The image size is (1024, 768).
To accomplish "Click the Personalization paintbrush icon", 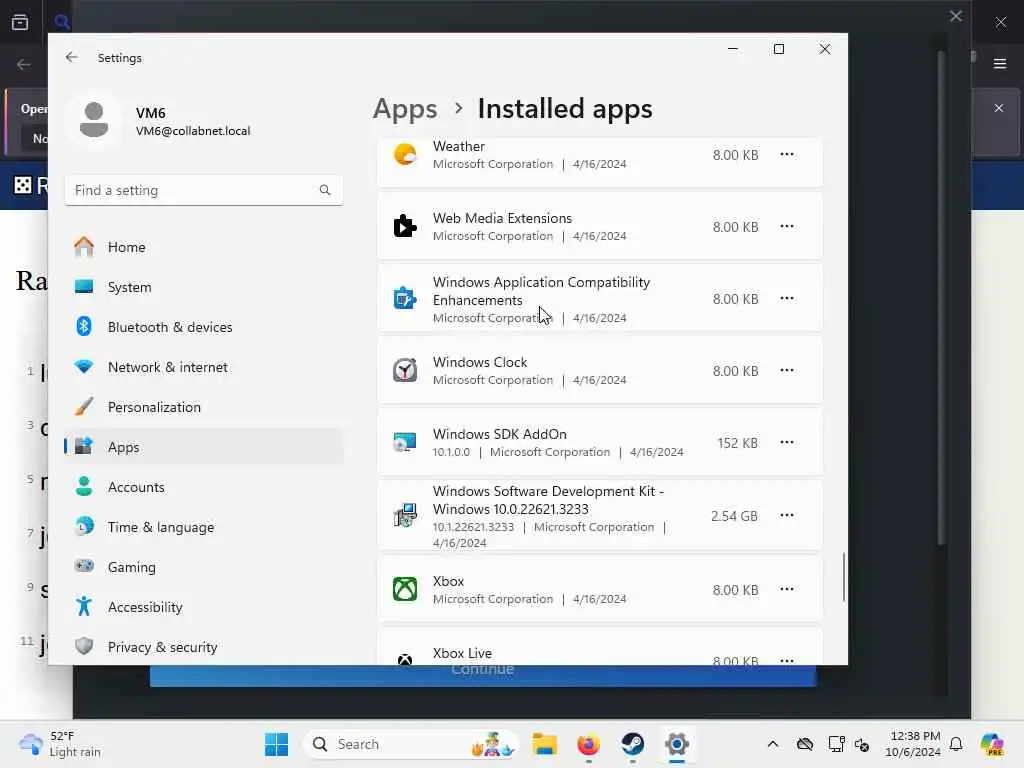I will pyautogui.click(x=84, y=406).
